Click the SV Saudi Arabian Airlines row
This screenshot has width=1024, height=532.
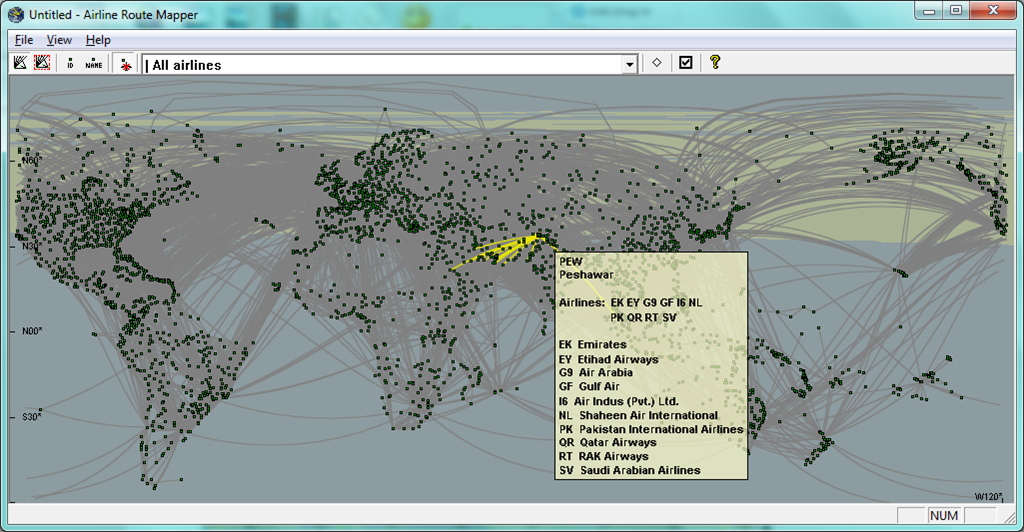click(630, 471)
